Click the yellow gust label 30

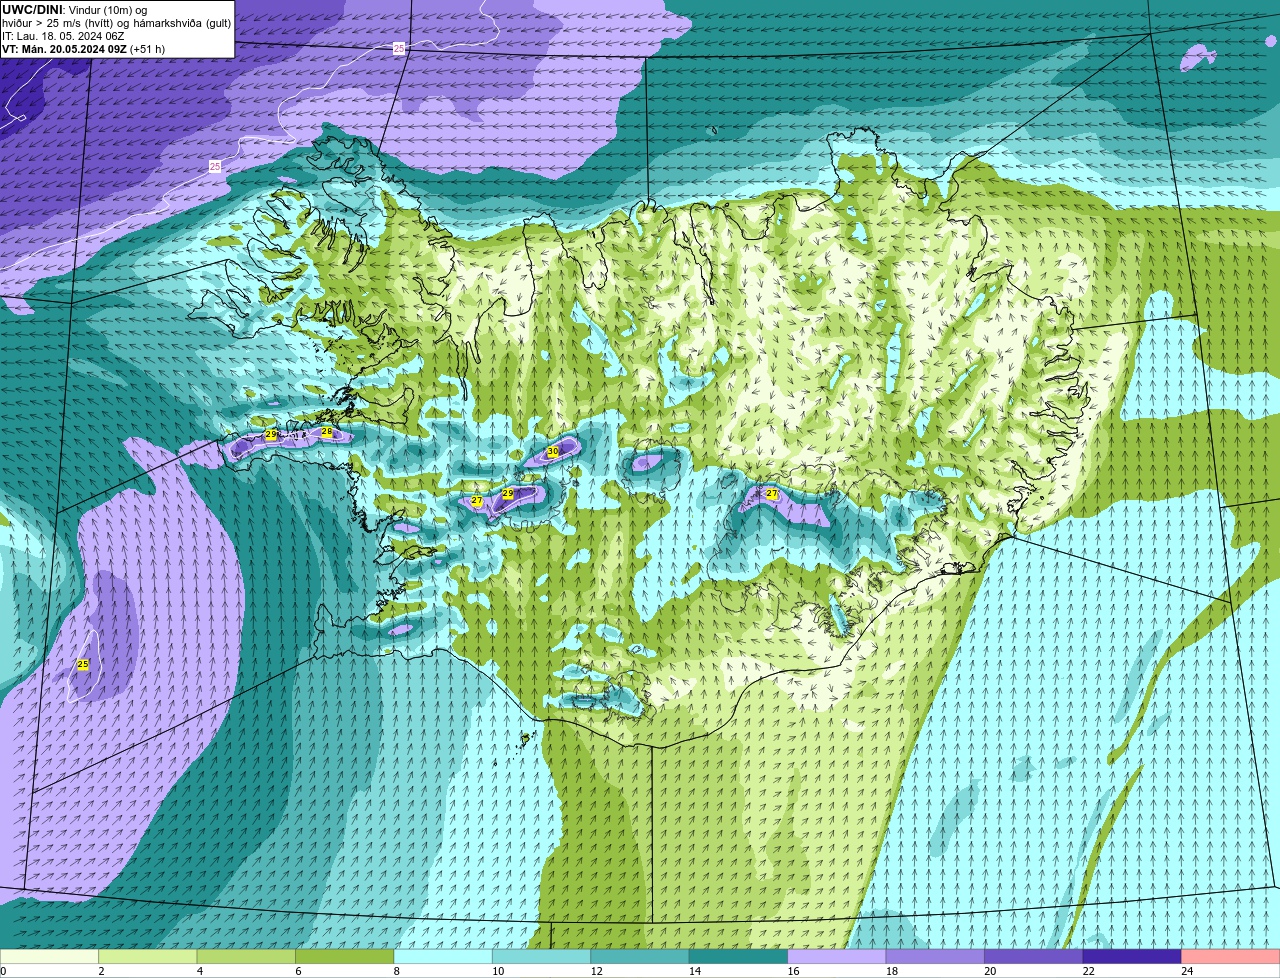pyautogui.click(x=553, y=452)
